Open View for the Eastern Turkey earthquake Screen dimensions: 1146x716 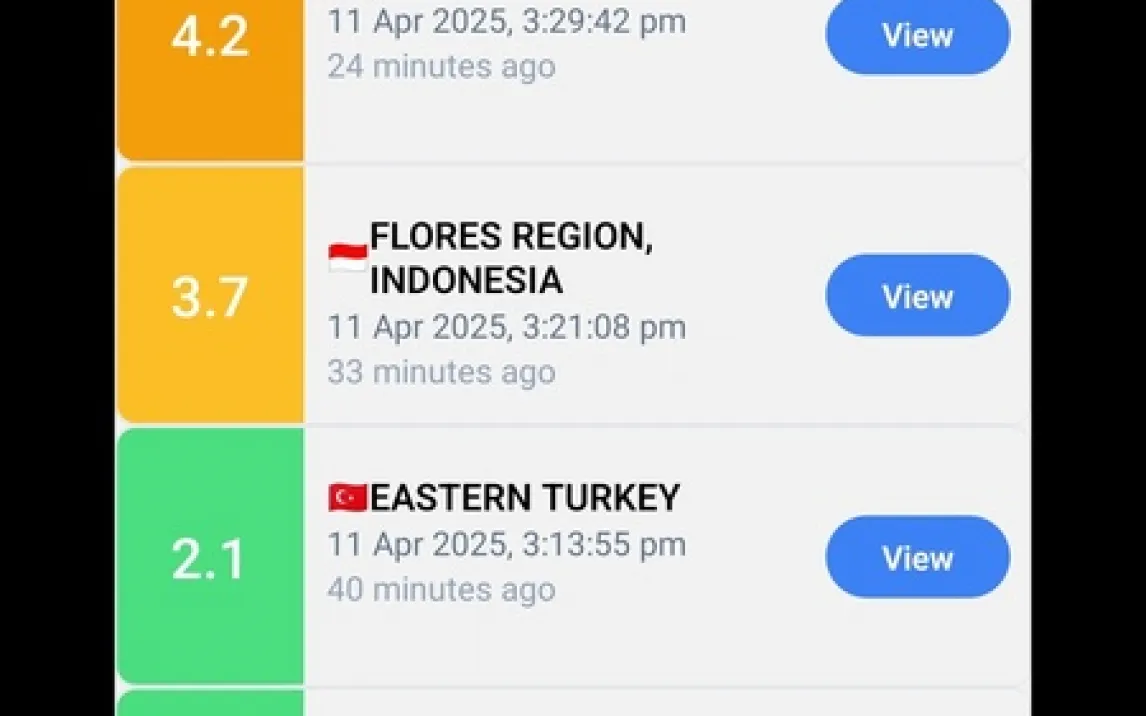pyautogui.click(x=917, y=557)
